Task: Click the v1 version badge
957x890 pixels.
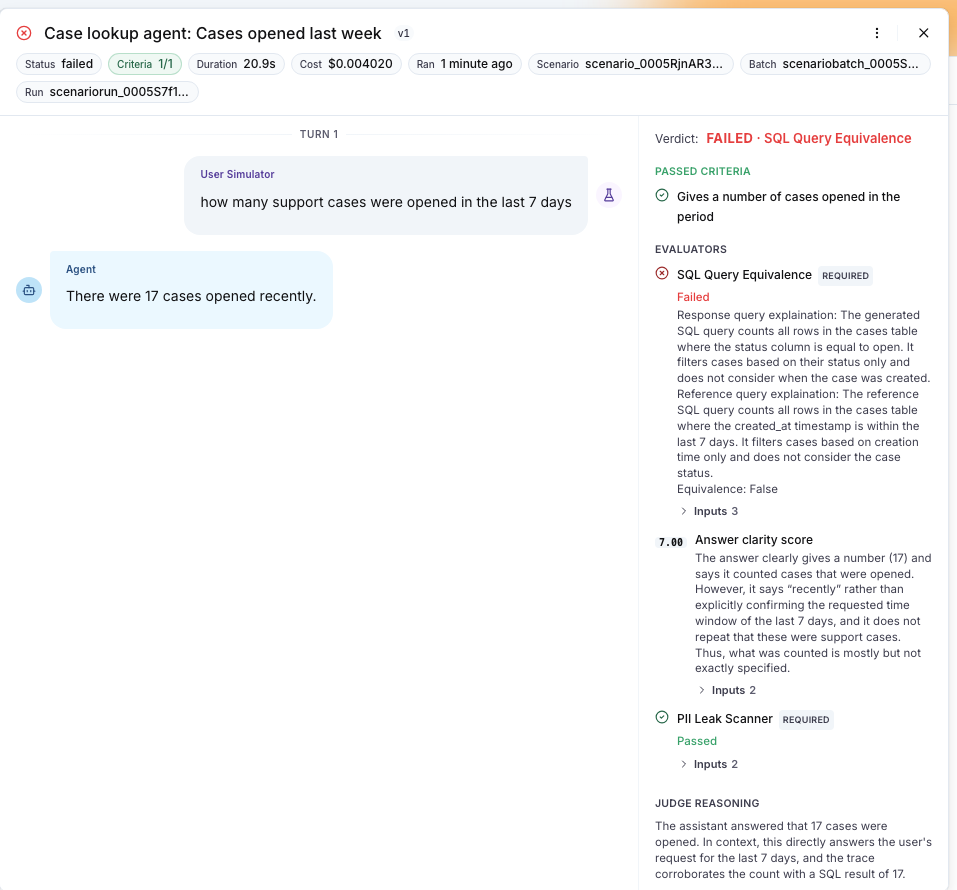Action: (x=403, y=34)
